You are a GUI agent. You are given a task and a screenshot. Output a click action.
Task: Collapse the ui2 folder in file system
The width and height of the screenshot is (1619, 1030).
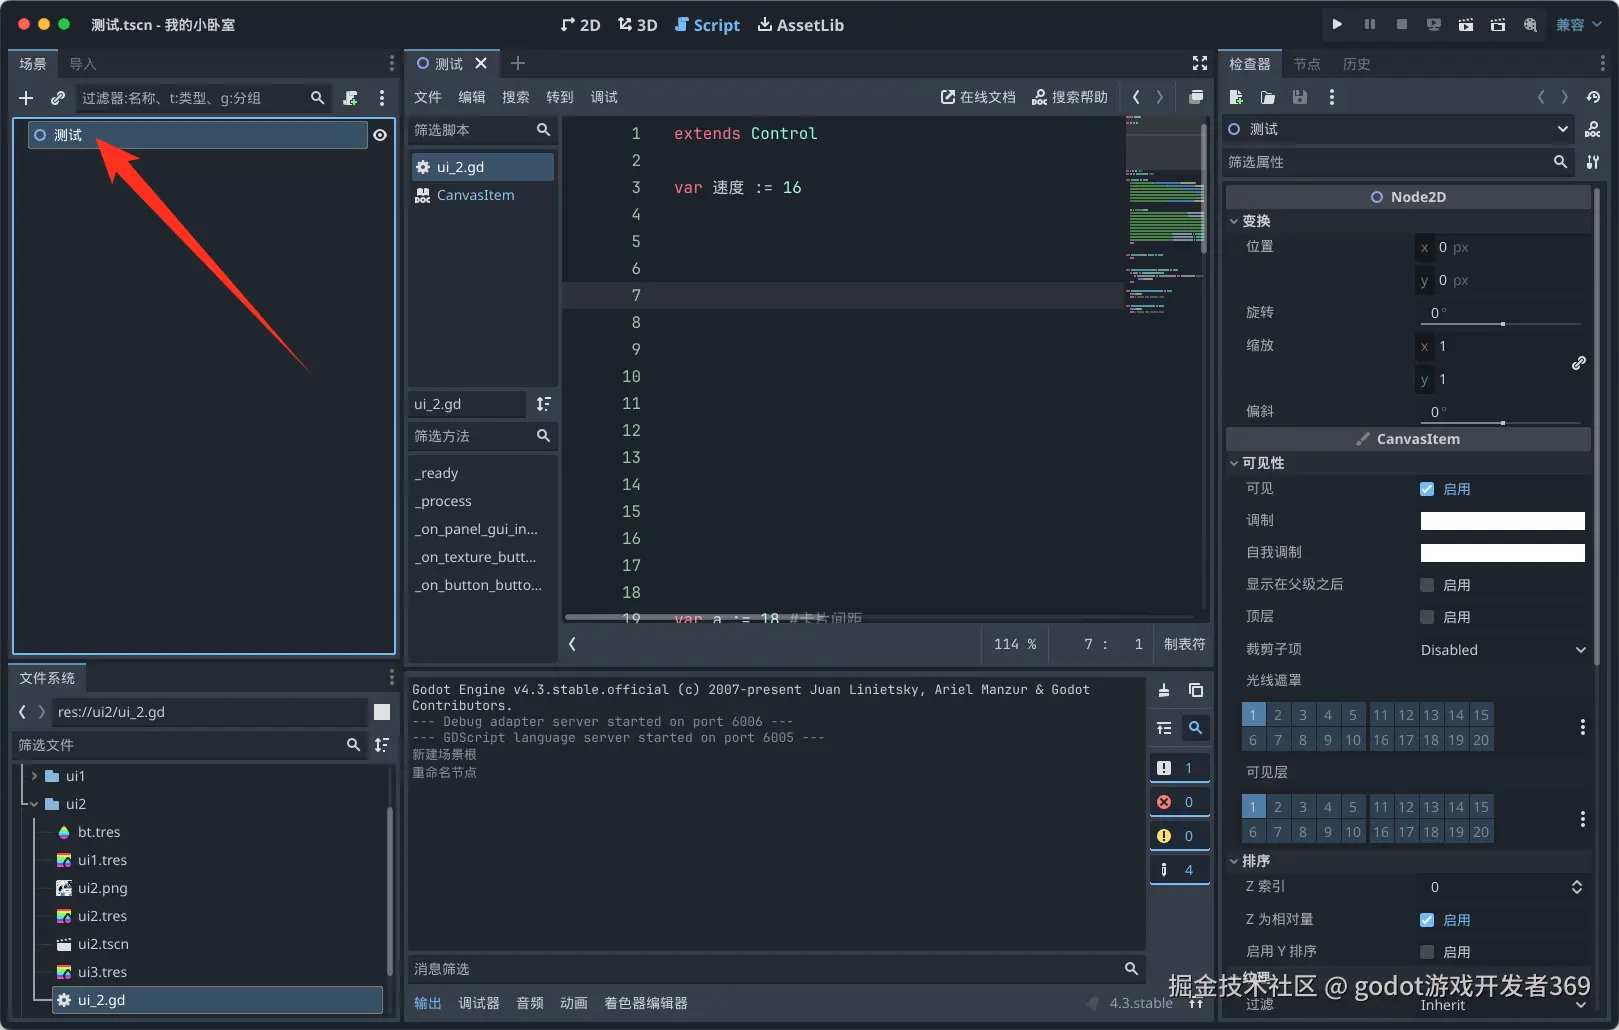34,804
